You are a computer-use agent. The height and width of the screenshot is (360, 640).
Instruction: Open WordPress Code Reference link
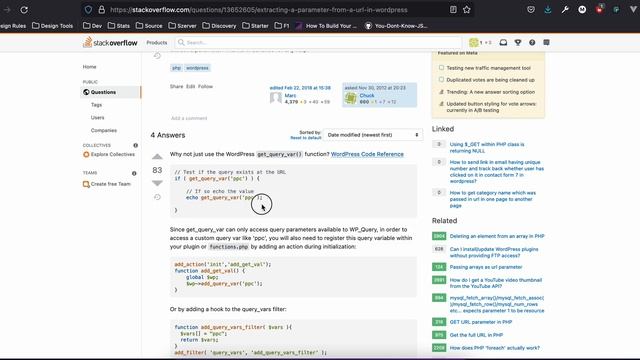(x=367, y=154)
